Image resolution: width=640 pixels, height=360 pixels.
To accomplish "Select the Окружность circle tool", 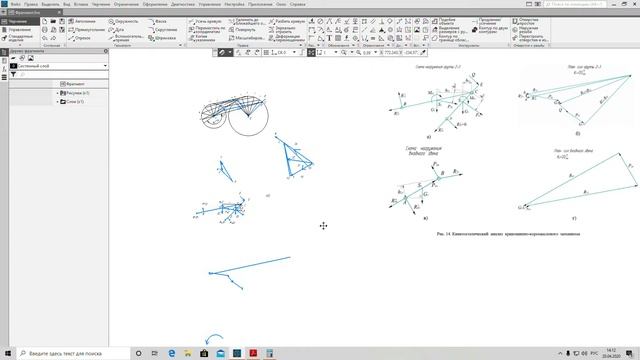I will 124,21.
